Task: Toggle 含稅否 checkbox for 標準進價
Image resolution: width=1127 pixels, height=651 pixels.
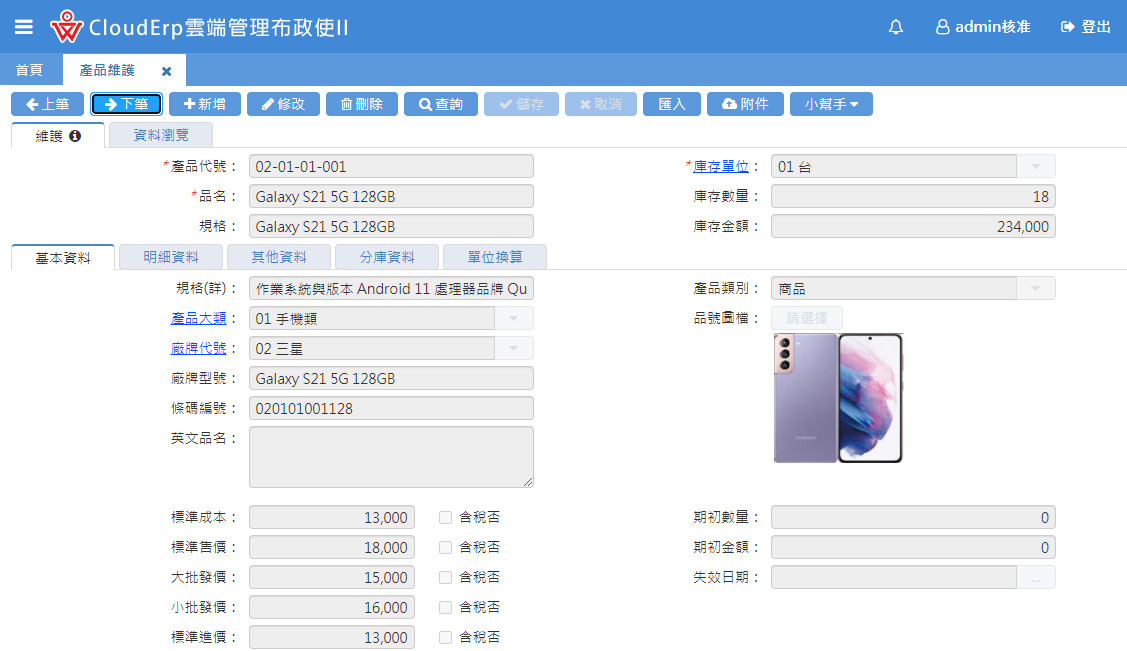Action: pyautogui.click(x=446, y=637)
